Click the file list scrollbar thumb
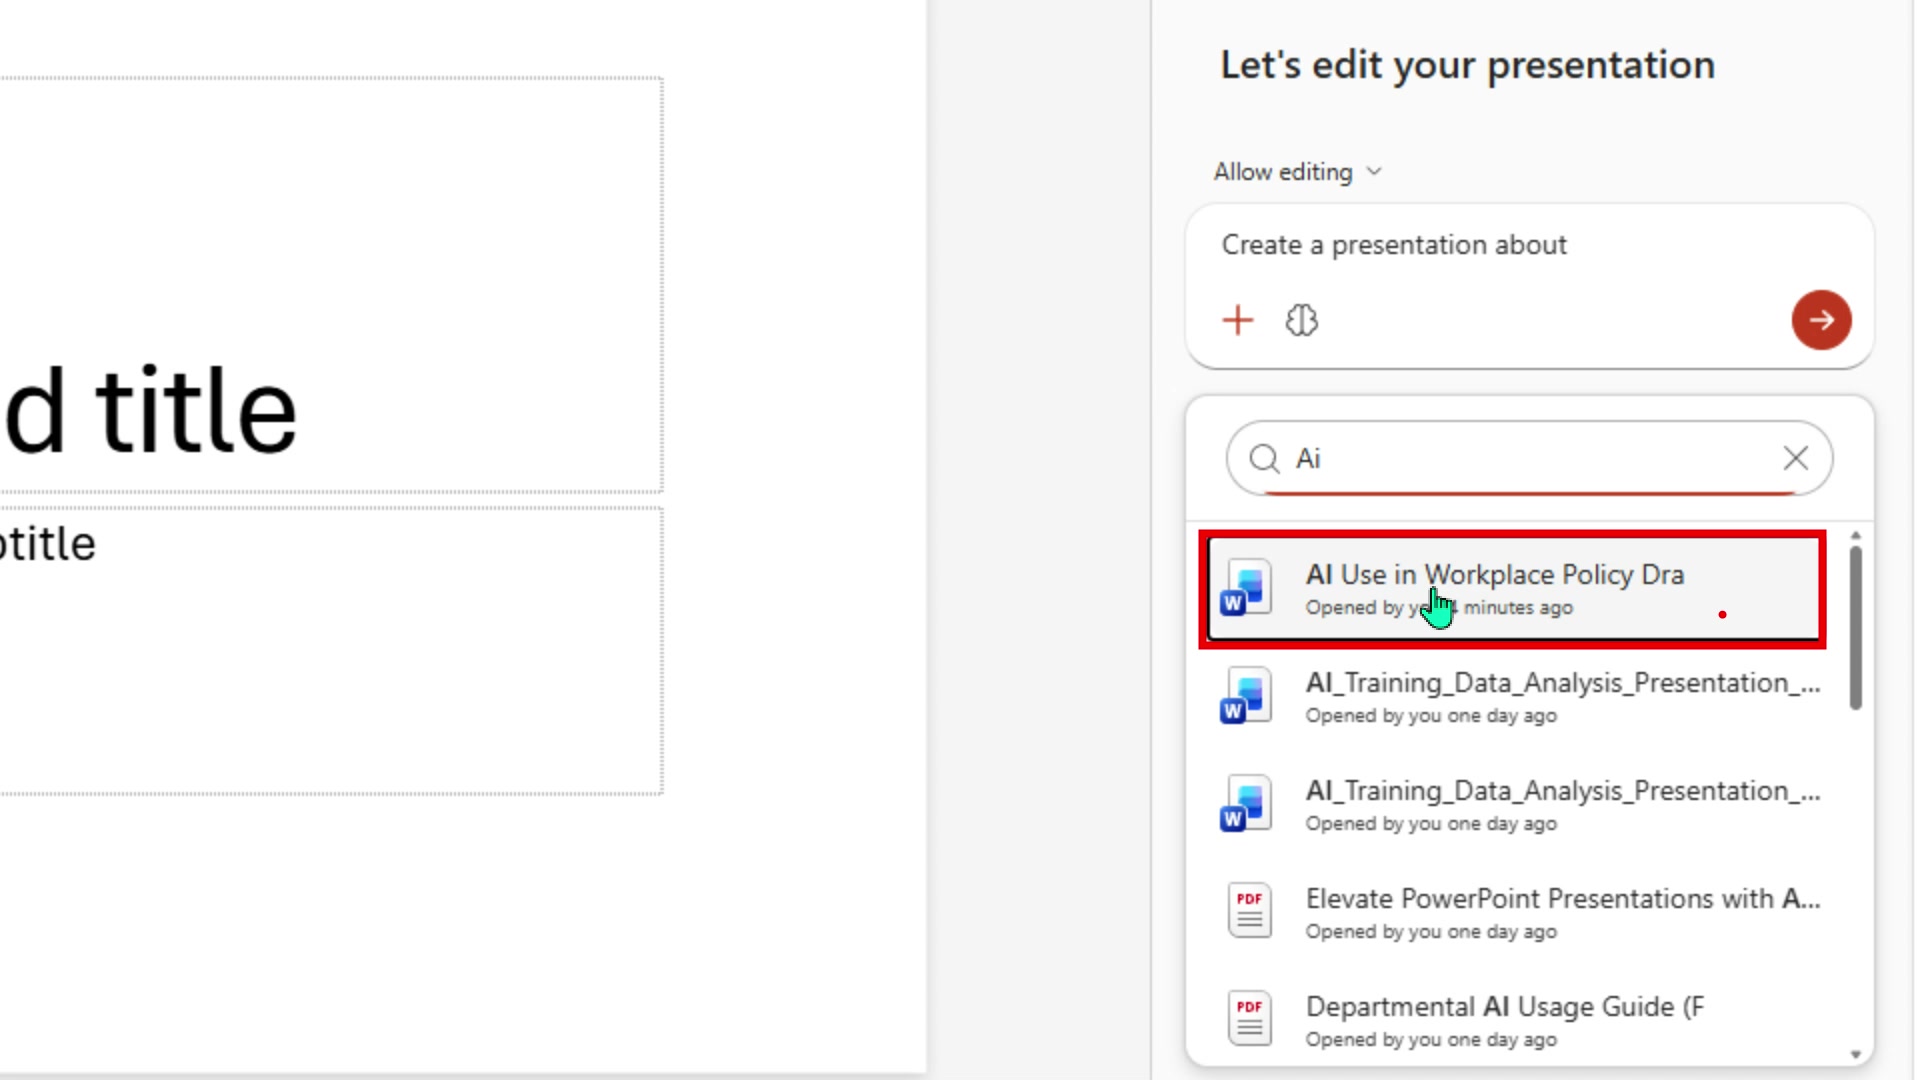The width and height of the screenshot is (1920, 1080). tap(1855, 628)
